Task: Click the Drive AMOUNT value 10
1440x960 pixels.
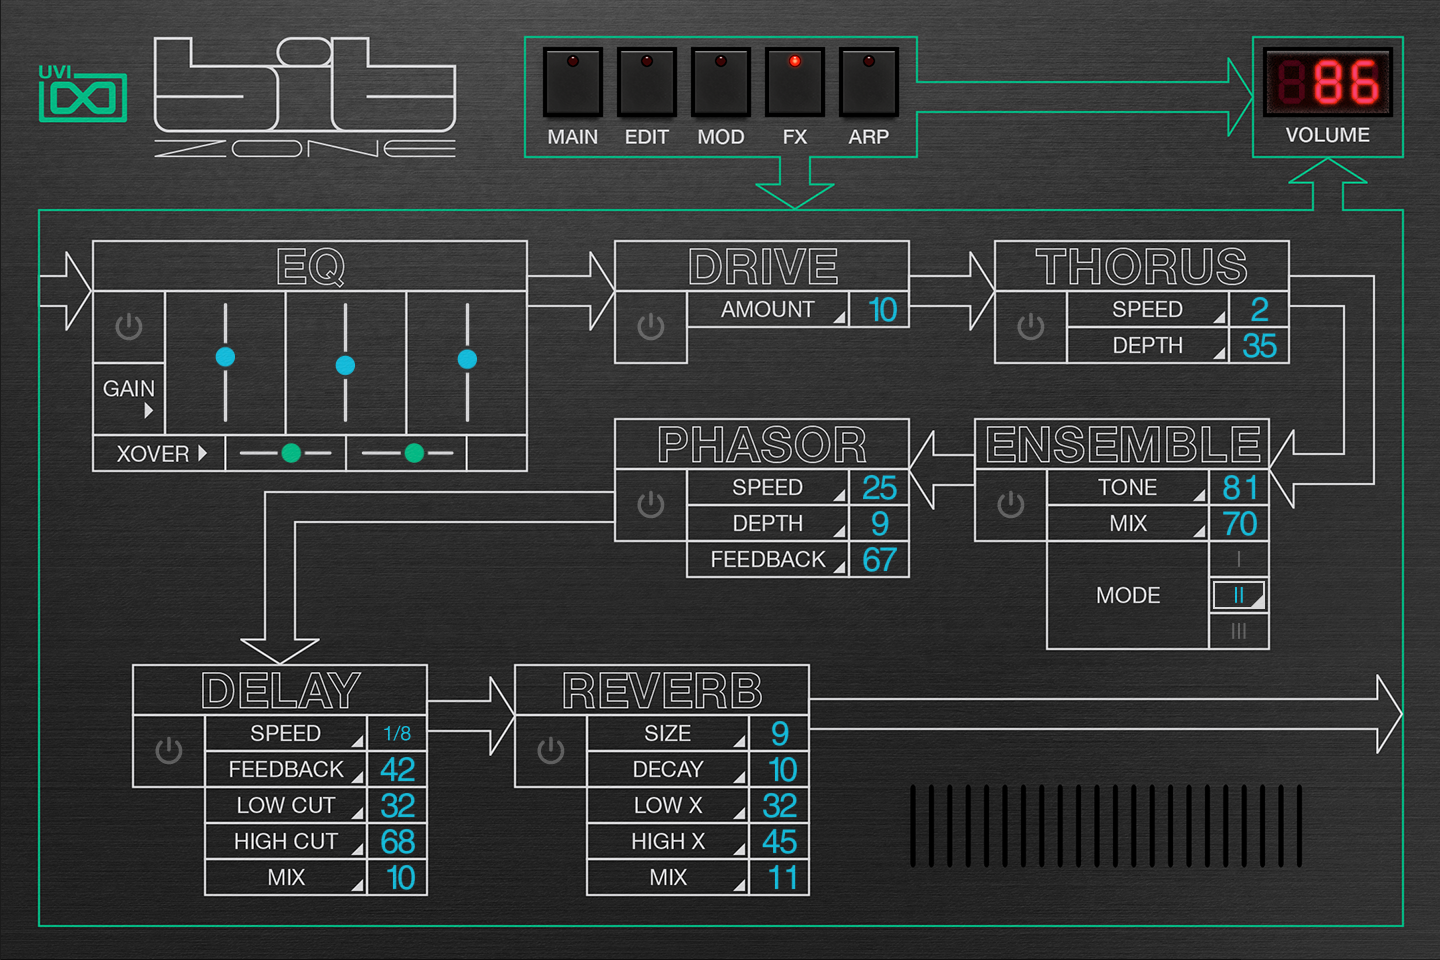Action: pos(882,310)
